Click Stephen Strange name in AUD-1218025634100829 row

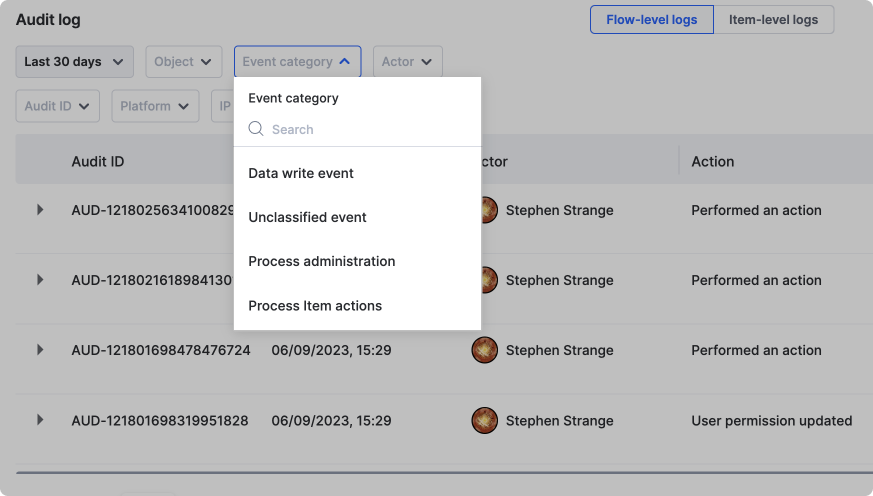click(560, 210)
